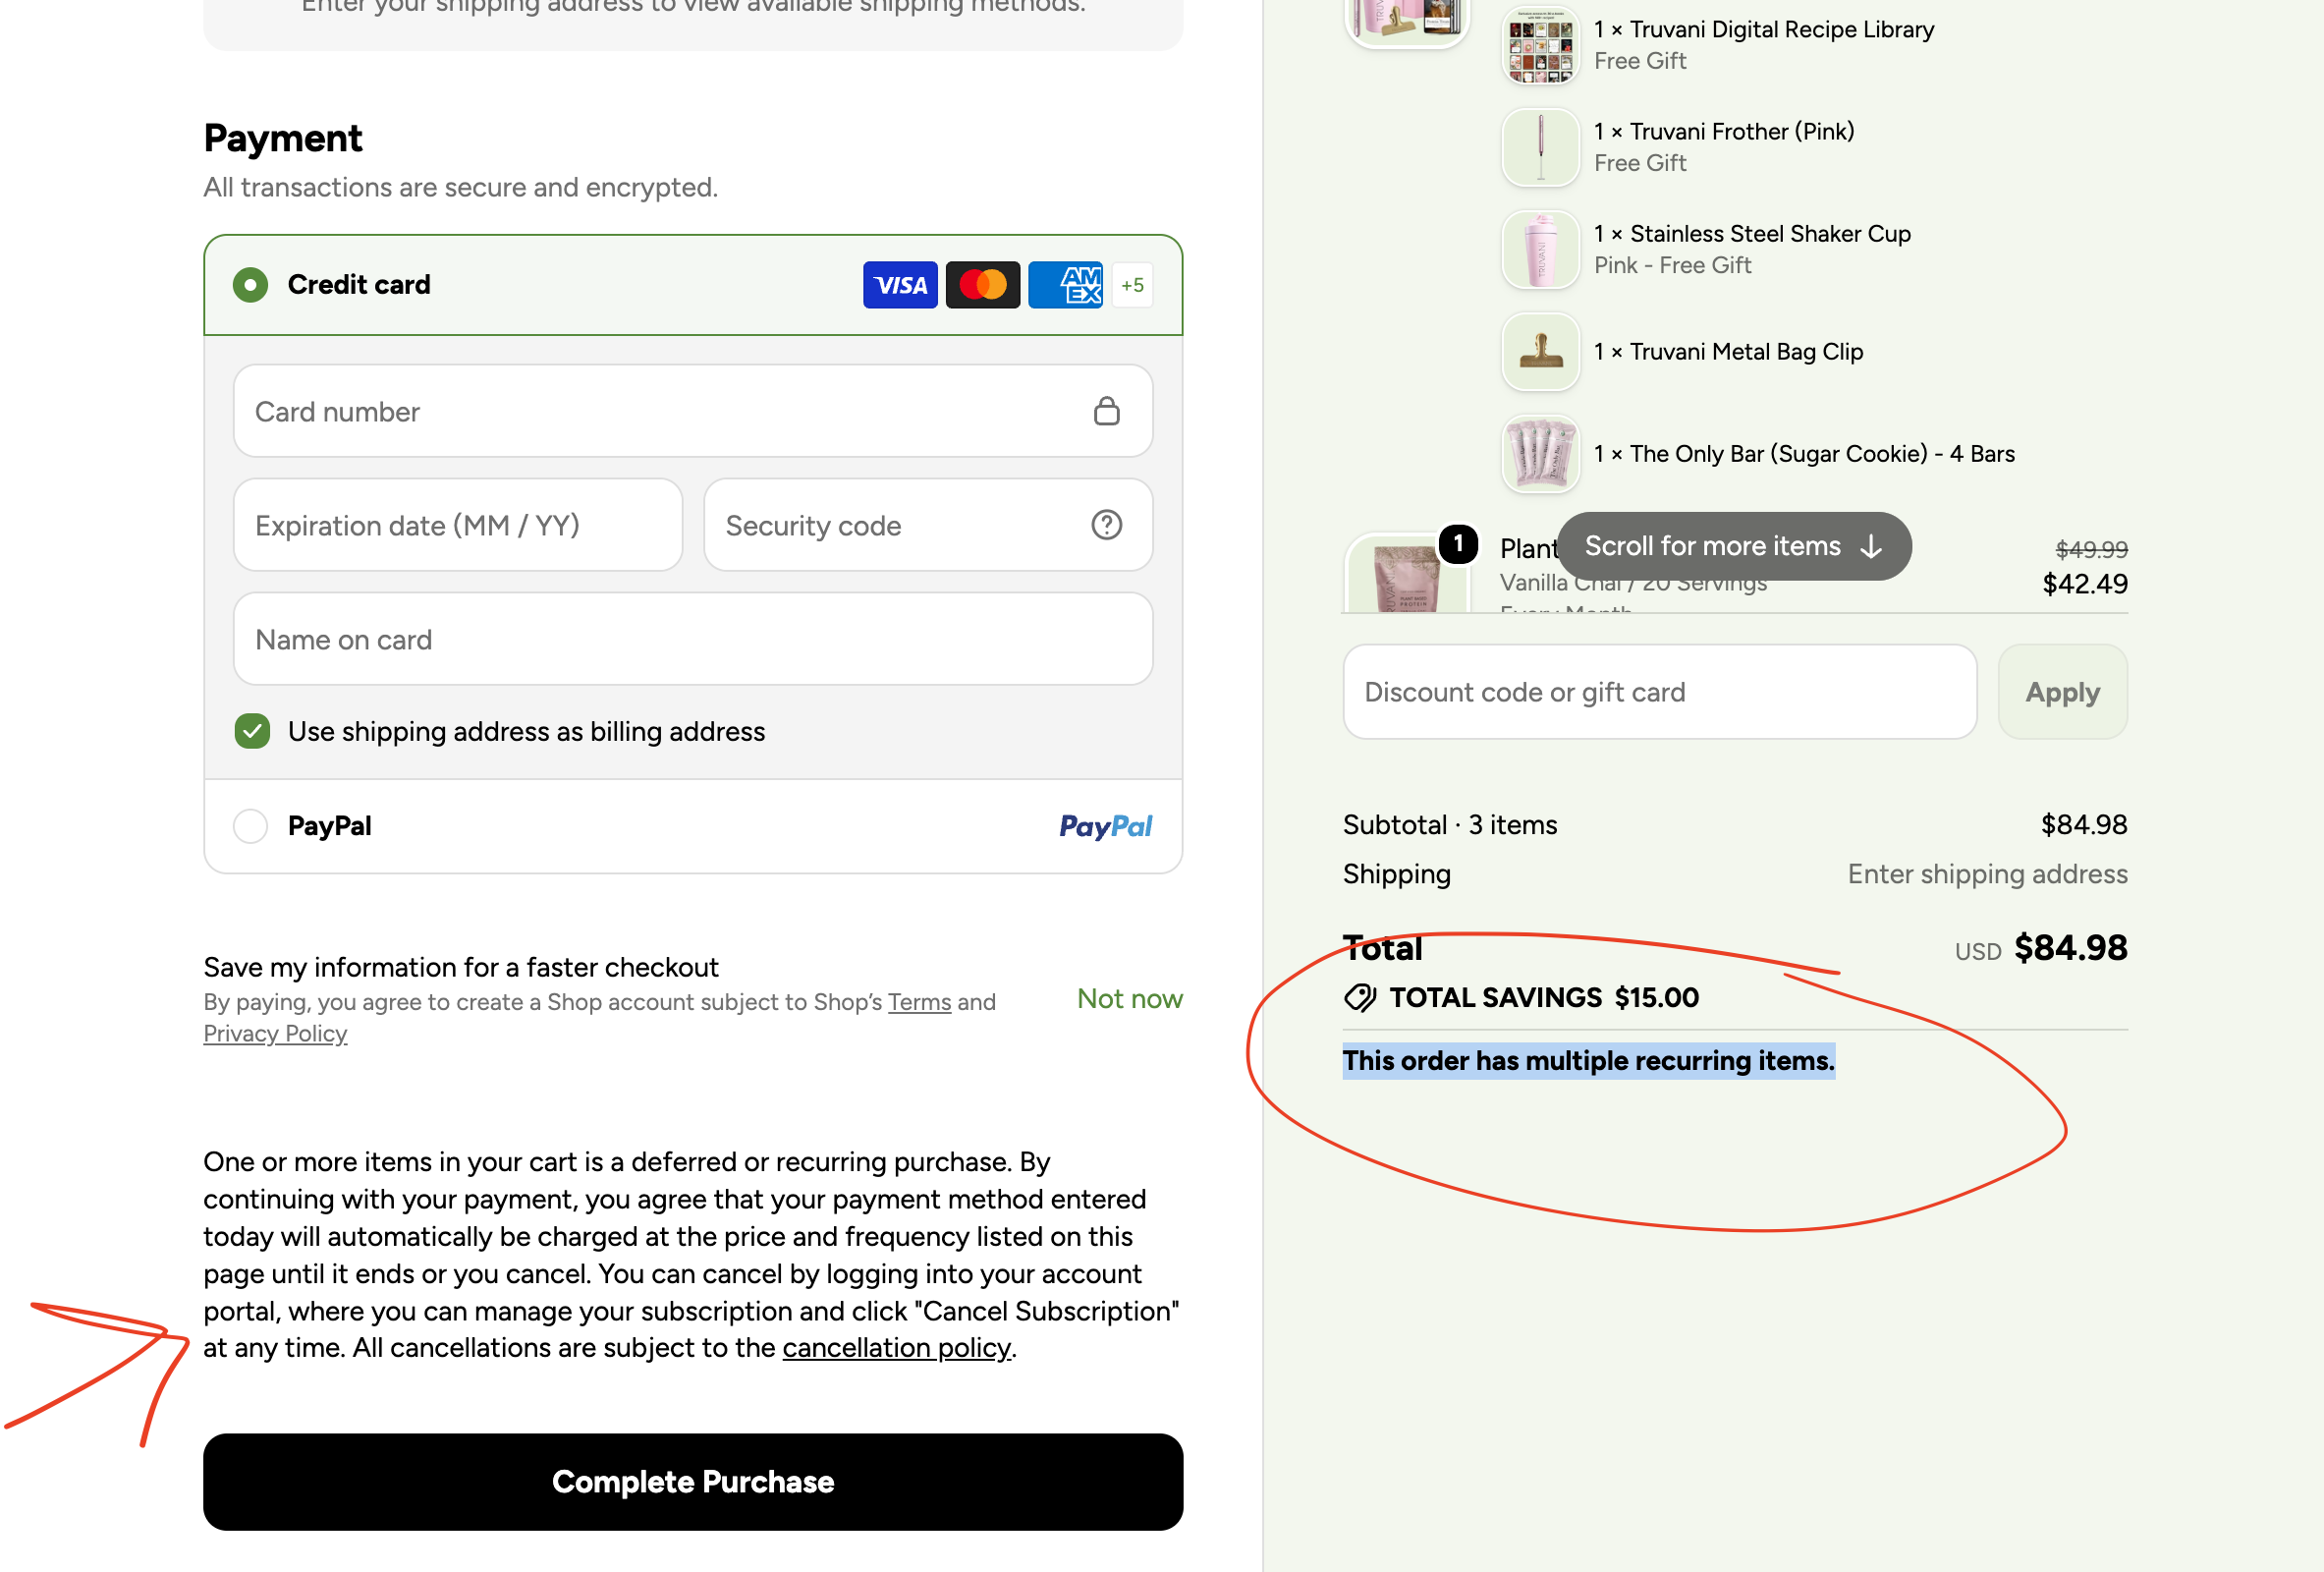Click the Truvani Digital Recipe Library thumbnail
The image size is (2324, 1572).
coord(1541,45)
